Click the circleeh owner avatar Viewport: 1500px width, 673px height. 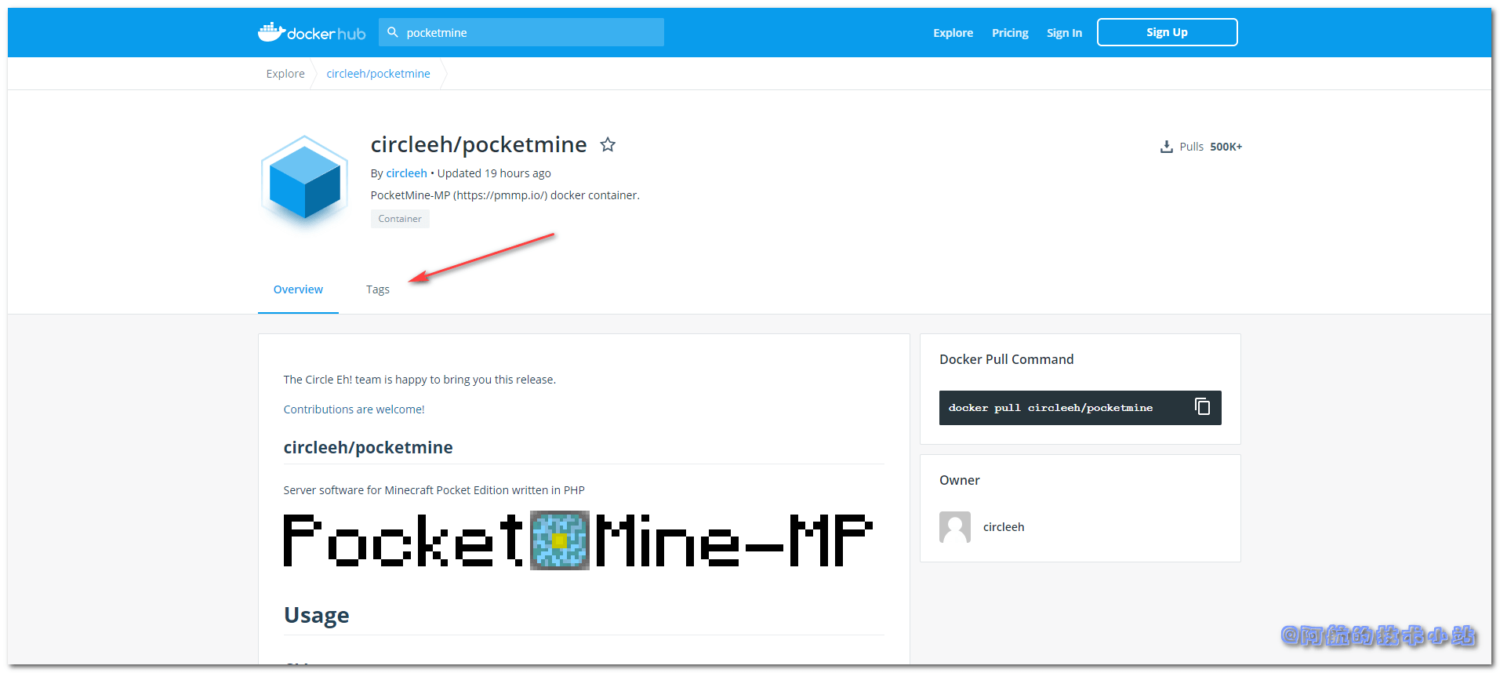[x=954, y=526]
